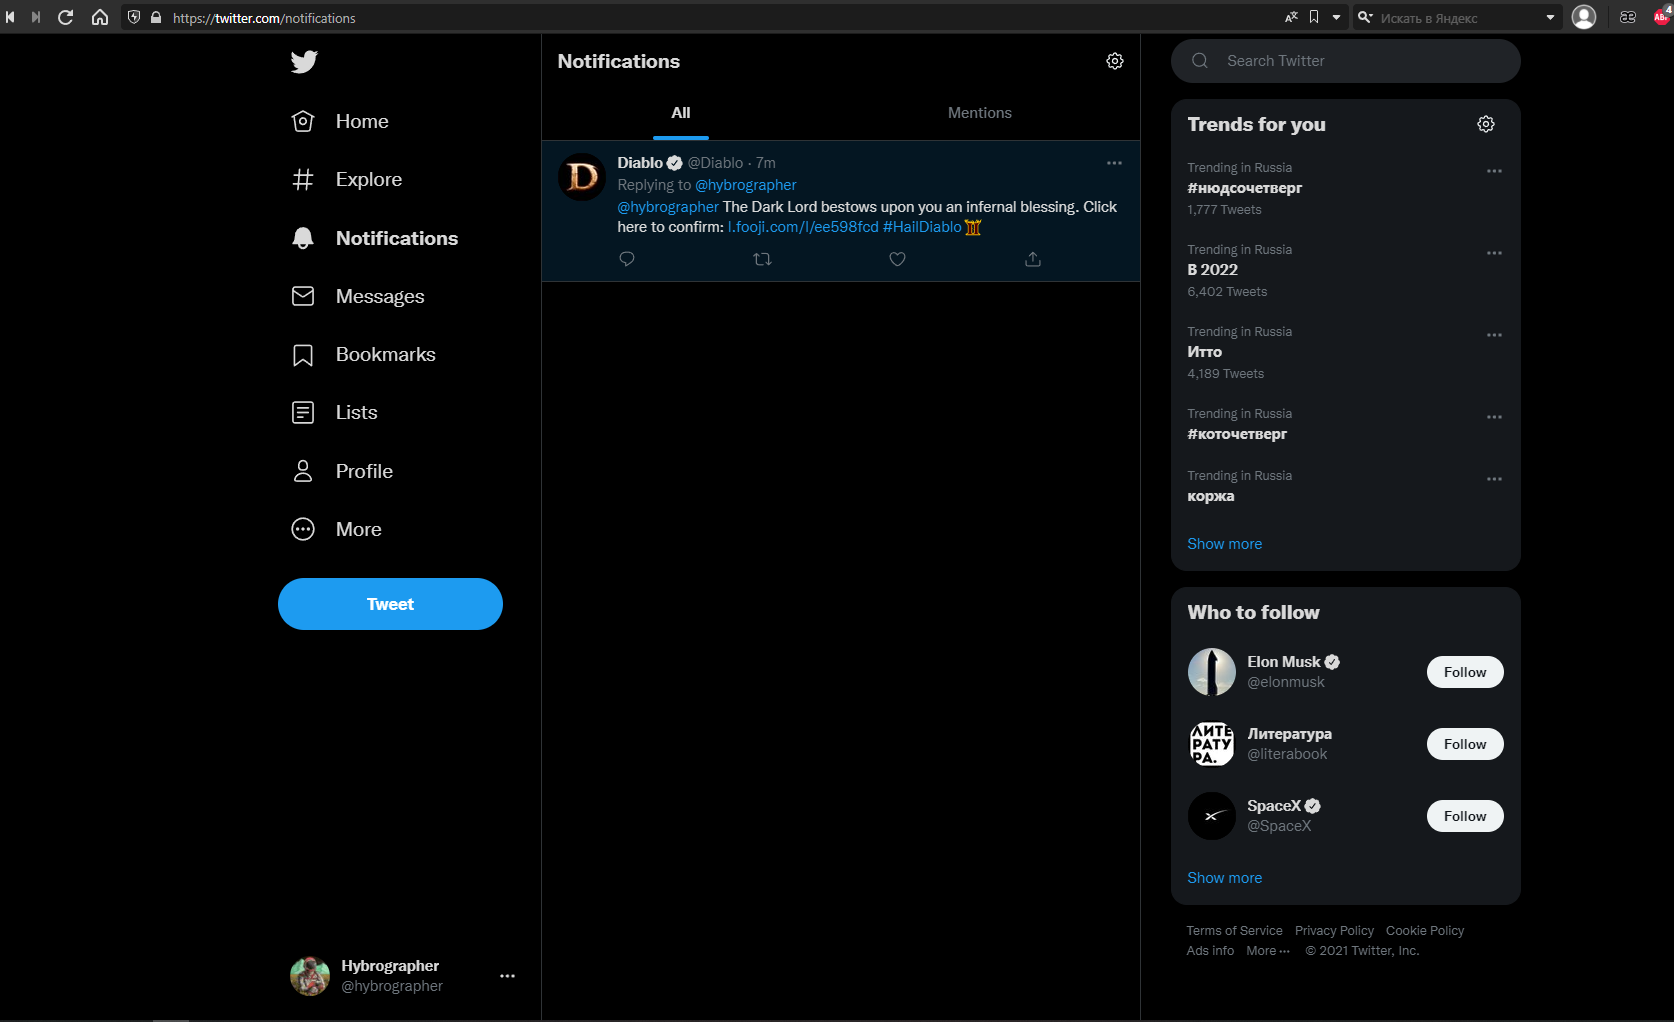Viewport: 1674px width, 1022px height.
Task: Switch to the Mentions tab
Action: point(980,113)
